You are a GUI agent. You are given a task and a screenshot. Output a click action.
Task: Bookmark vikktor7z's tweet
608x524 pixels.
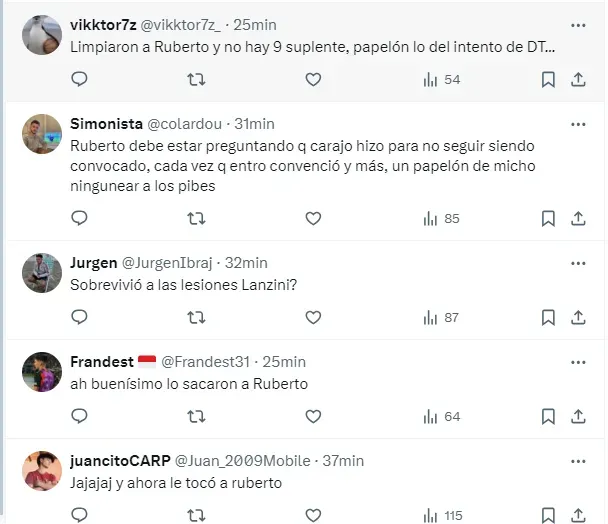(x=548, y=80)
